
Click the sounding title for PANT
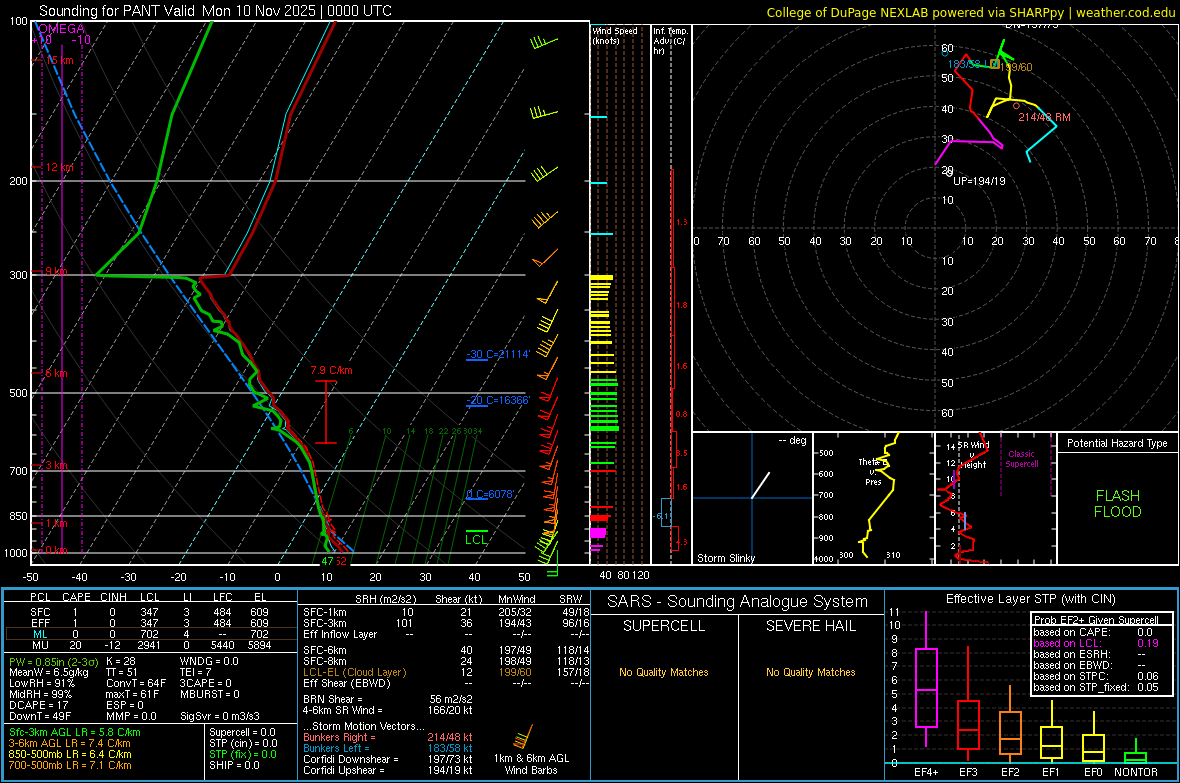[215, 11]
